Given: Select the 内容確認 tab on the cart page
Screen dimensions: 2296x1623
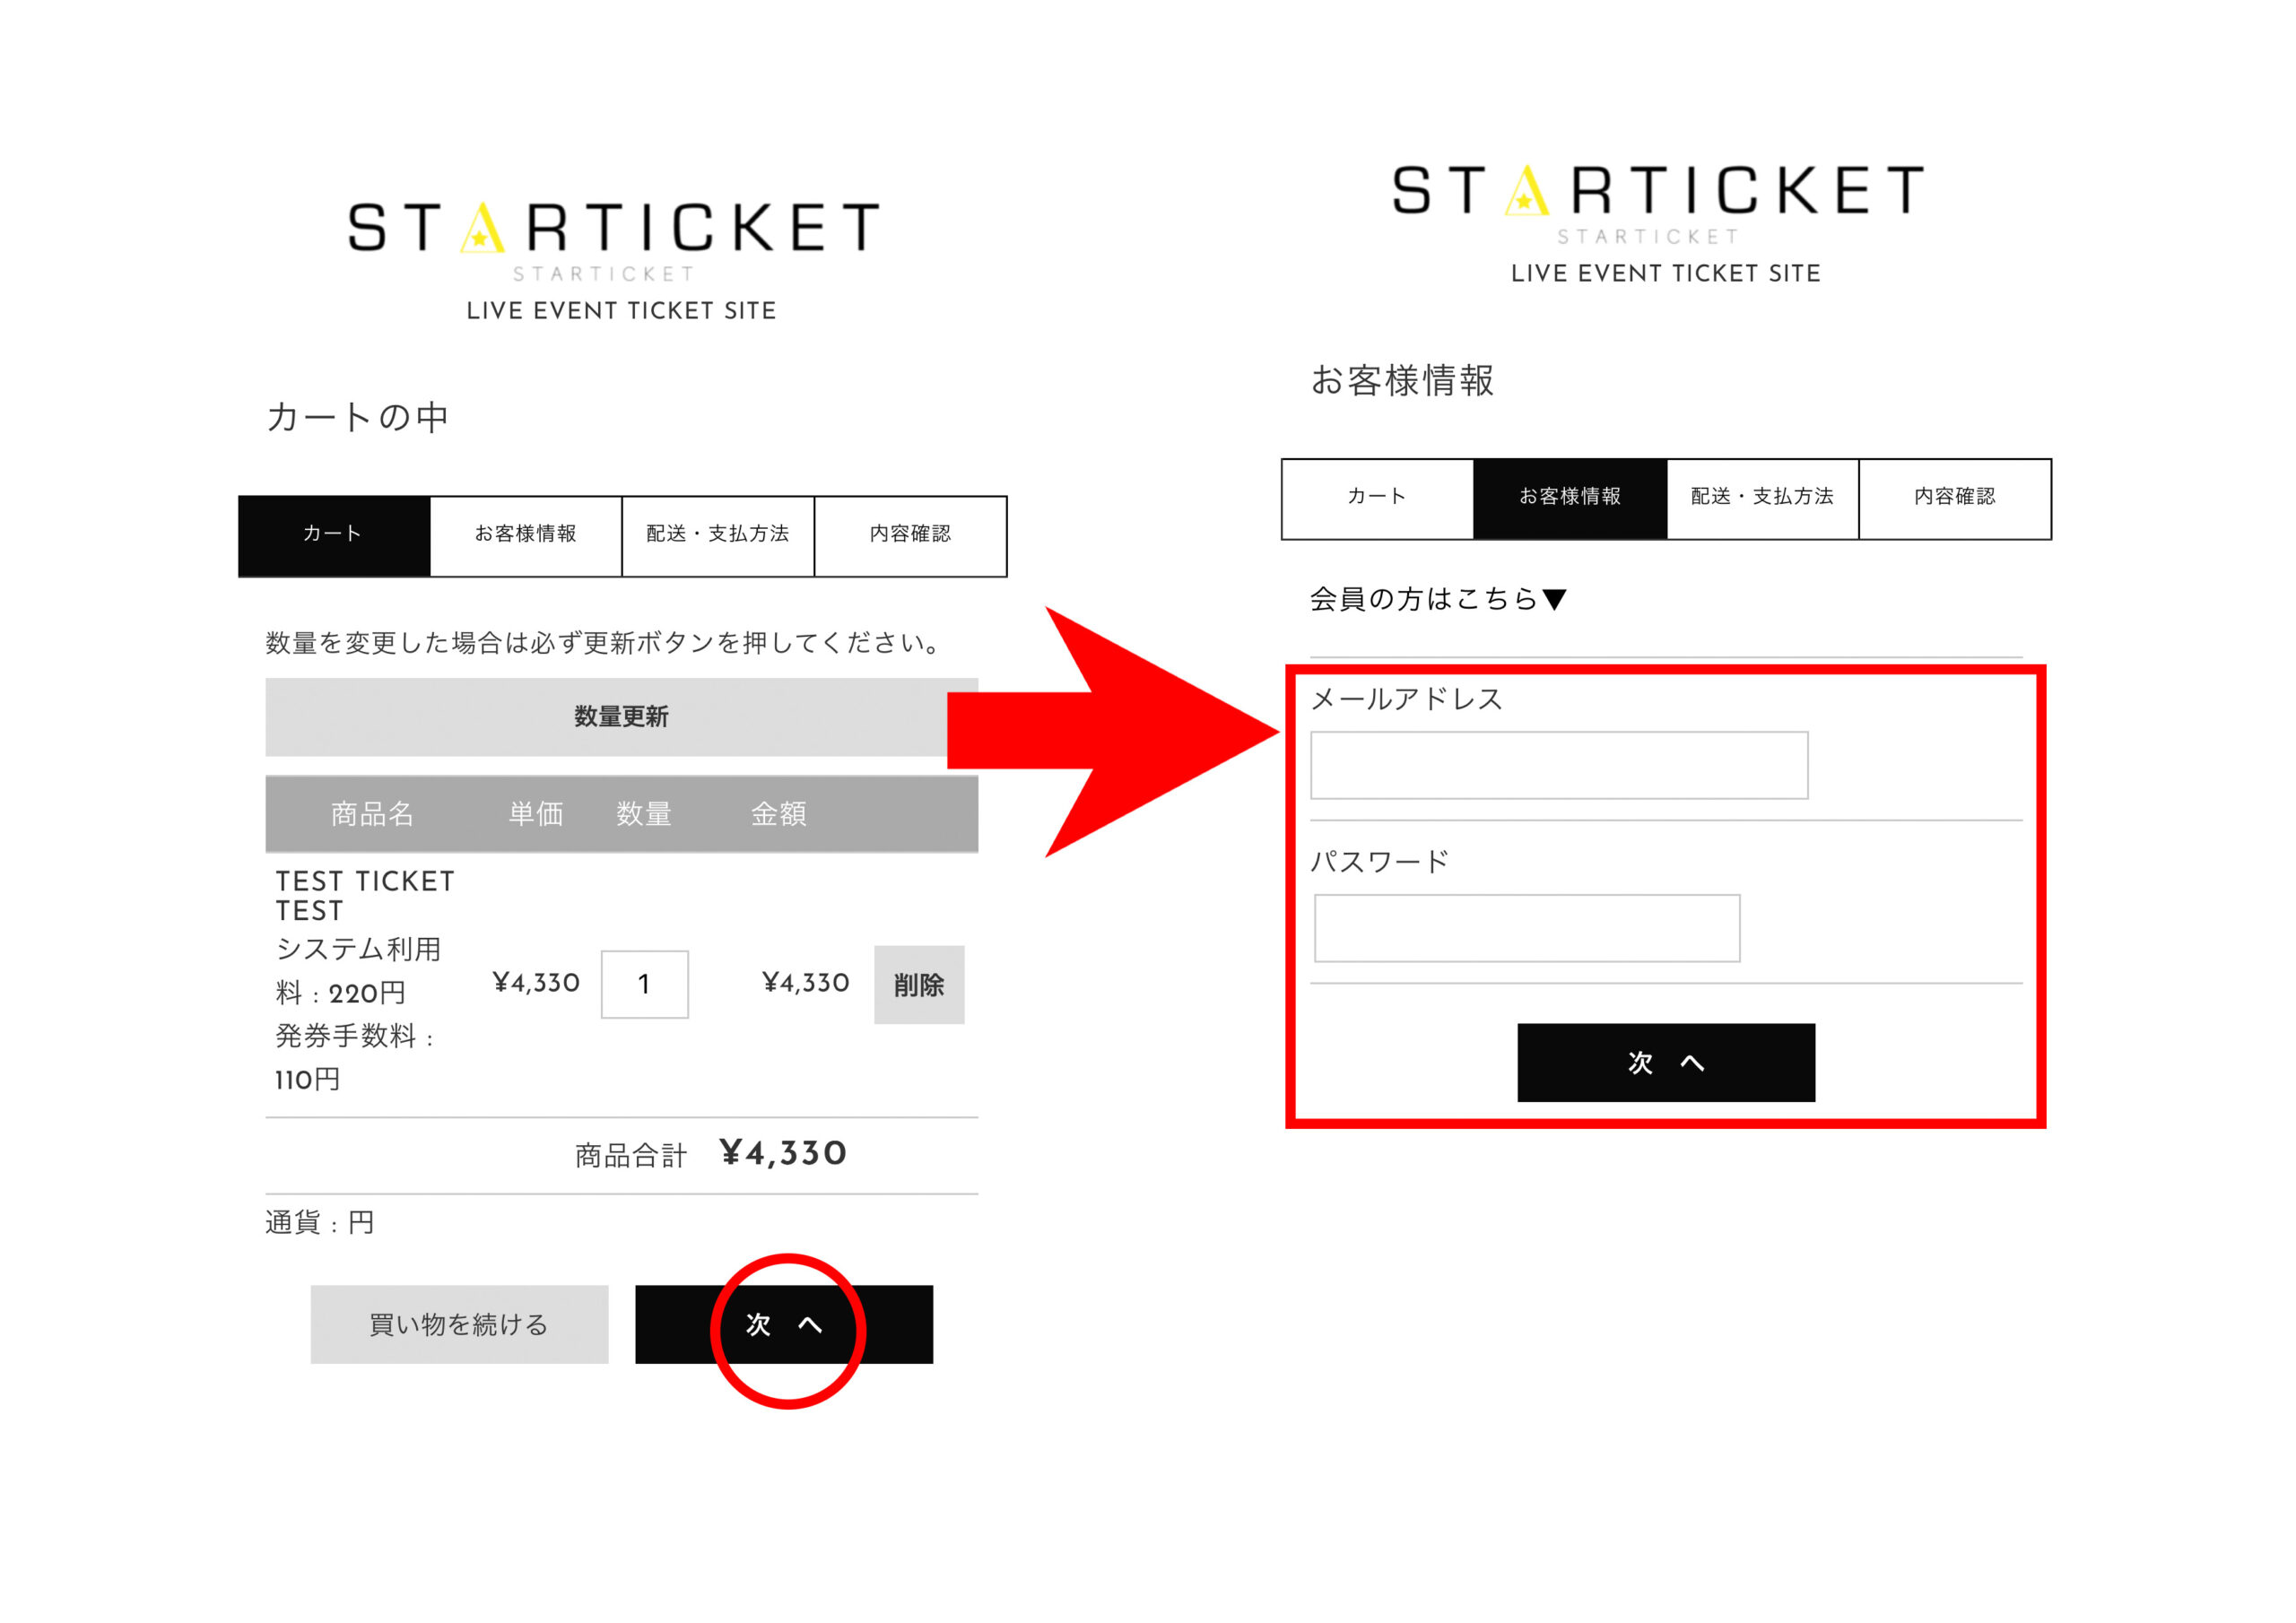Looking at the screenshot, I should point(911,536).
